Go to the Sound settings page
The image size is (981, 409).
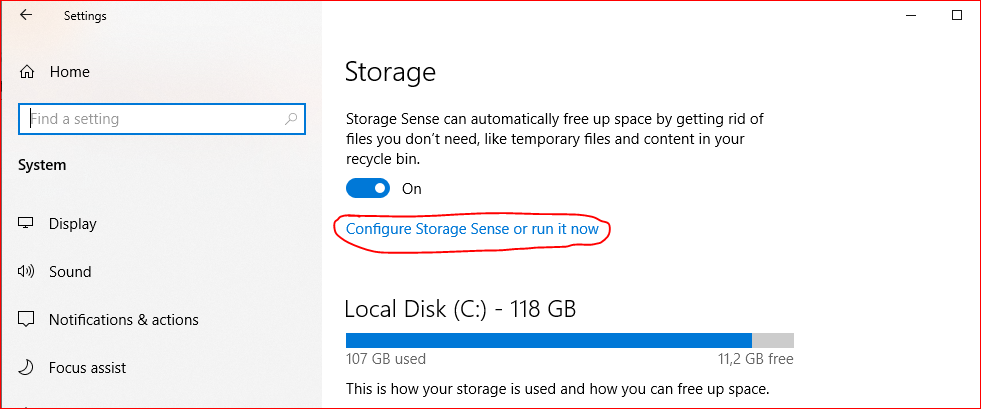(x=70, y=272)
